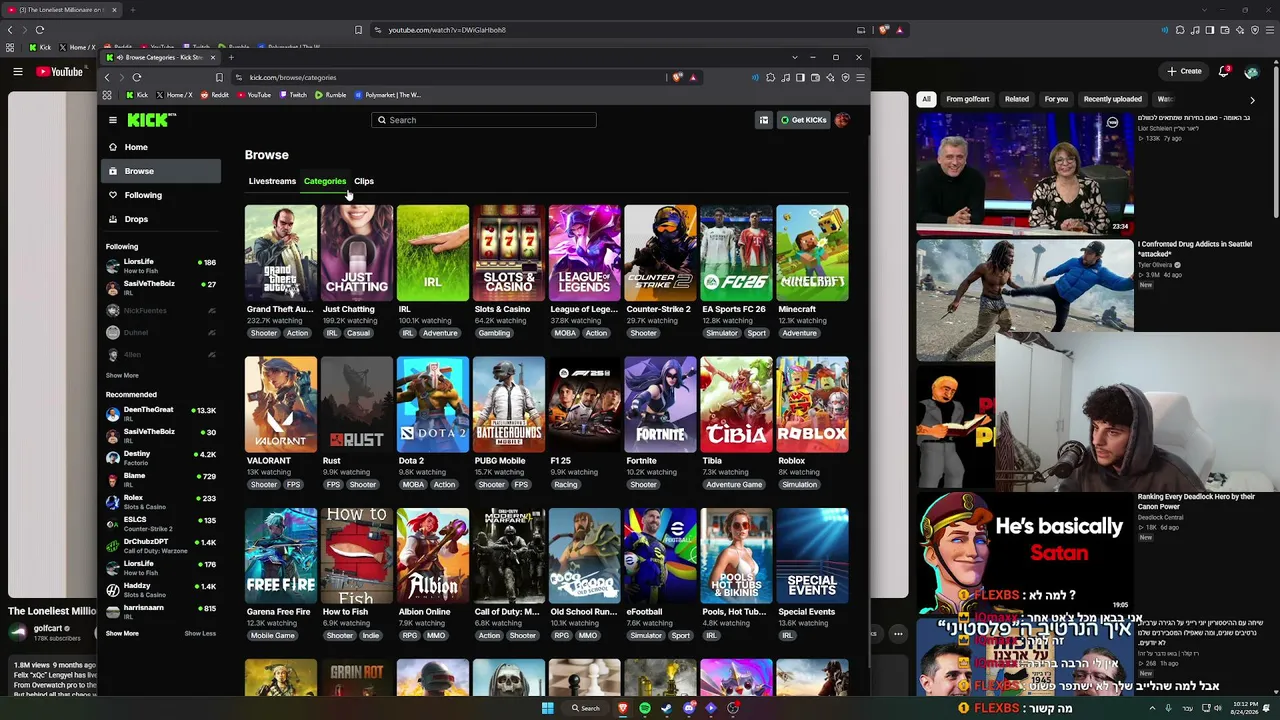Click the Brave Shields icon in Kick address bar
The height and width of the screenshot is (720, 1280).
click(x=678, y=77)
